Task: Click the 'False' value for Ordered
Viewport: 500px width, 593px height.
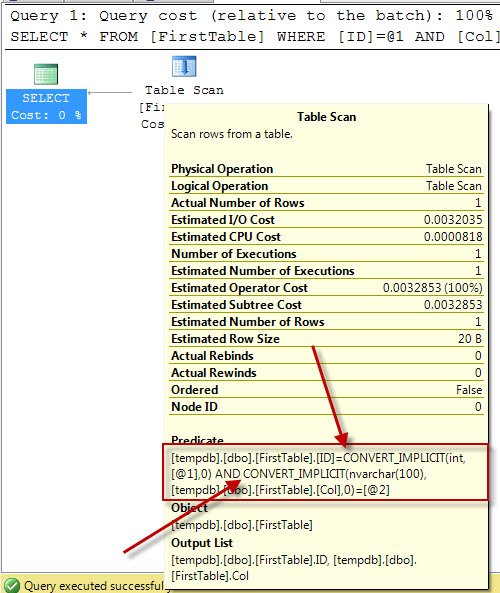Action: [469, 390]
